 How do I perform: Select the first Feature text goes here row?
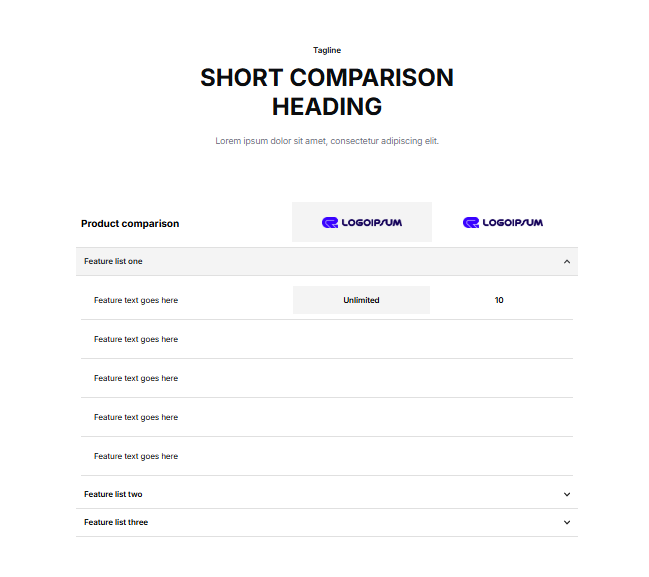click(x=136, y=300)
